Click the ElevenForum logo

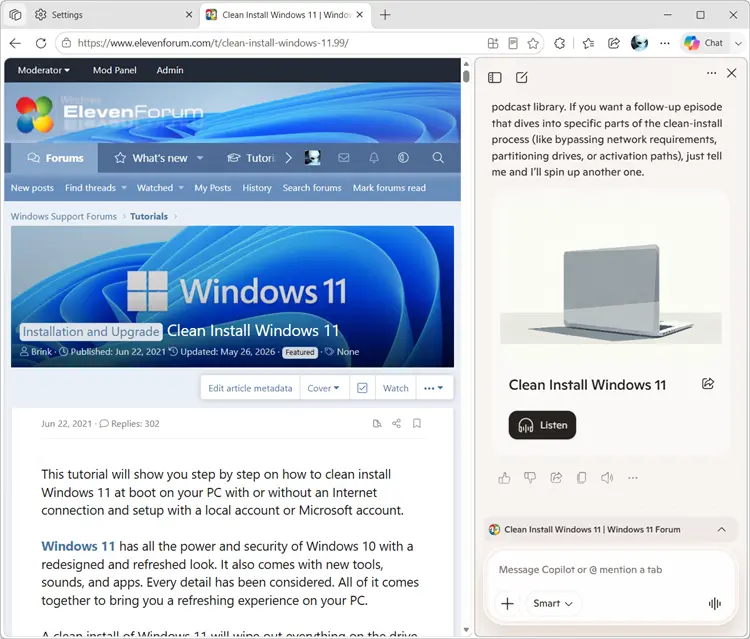coord(109,114)
